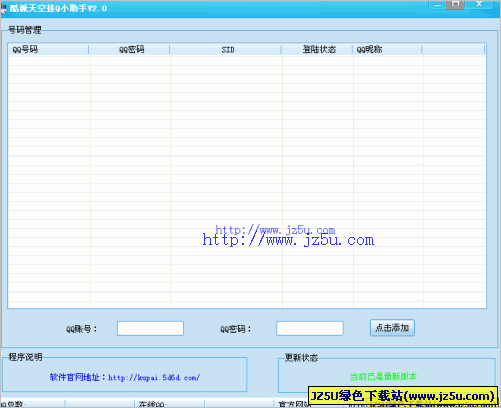Image resolution: width=501 pixels, height=408 pixels.
Task: Click the 程序说明 group label
Action: (x=25, y=357)
